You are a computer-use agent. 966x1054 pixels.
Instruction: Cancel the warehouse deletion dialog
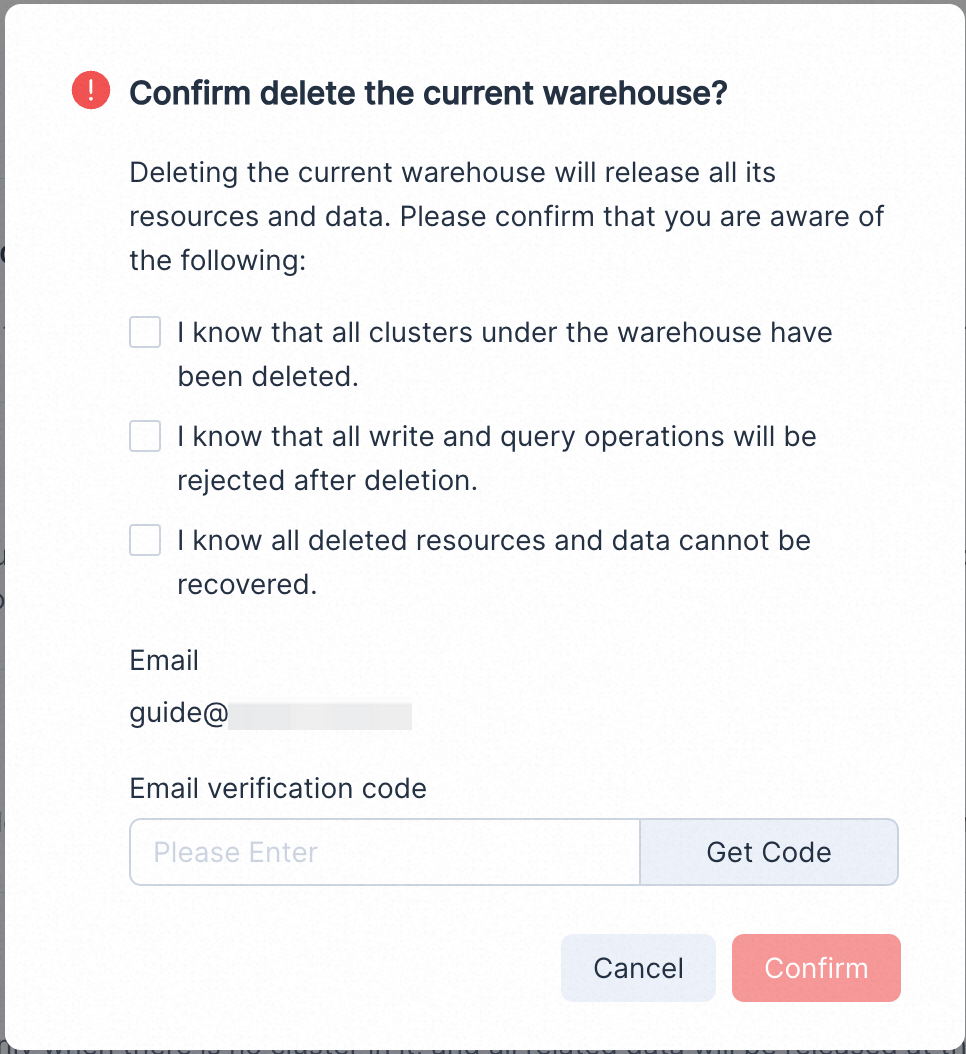pyautogui.click(x=638, y=968)
